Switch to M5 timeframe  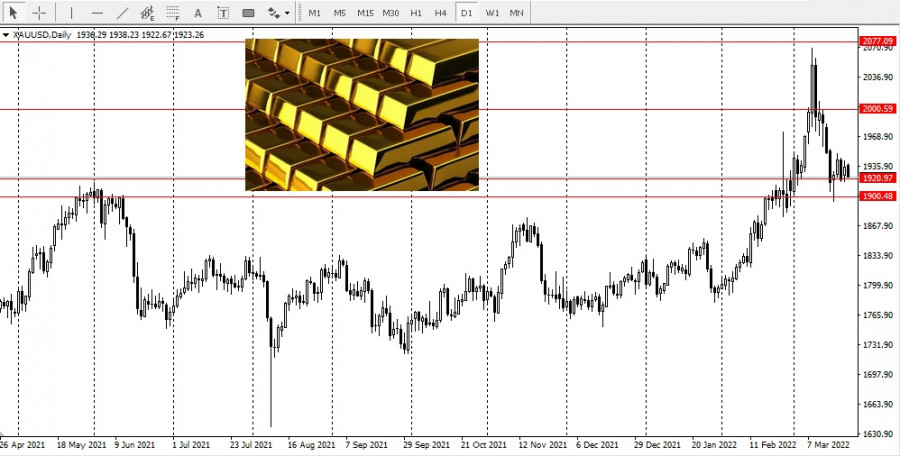tap(340, 13)
